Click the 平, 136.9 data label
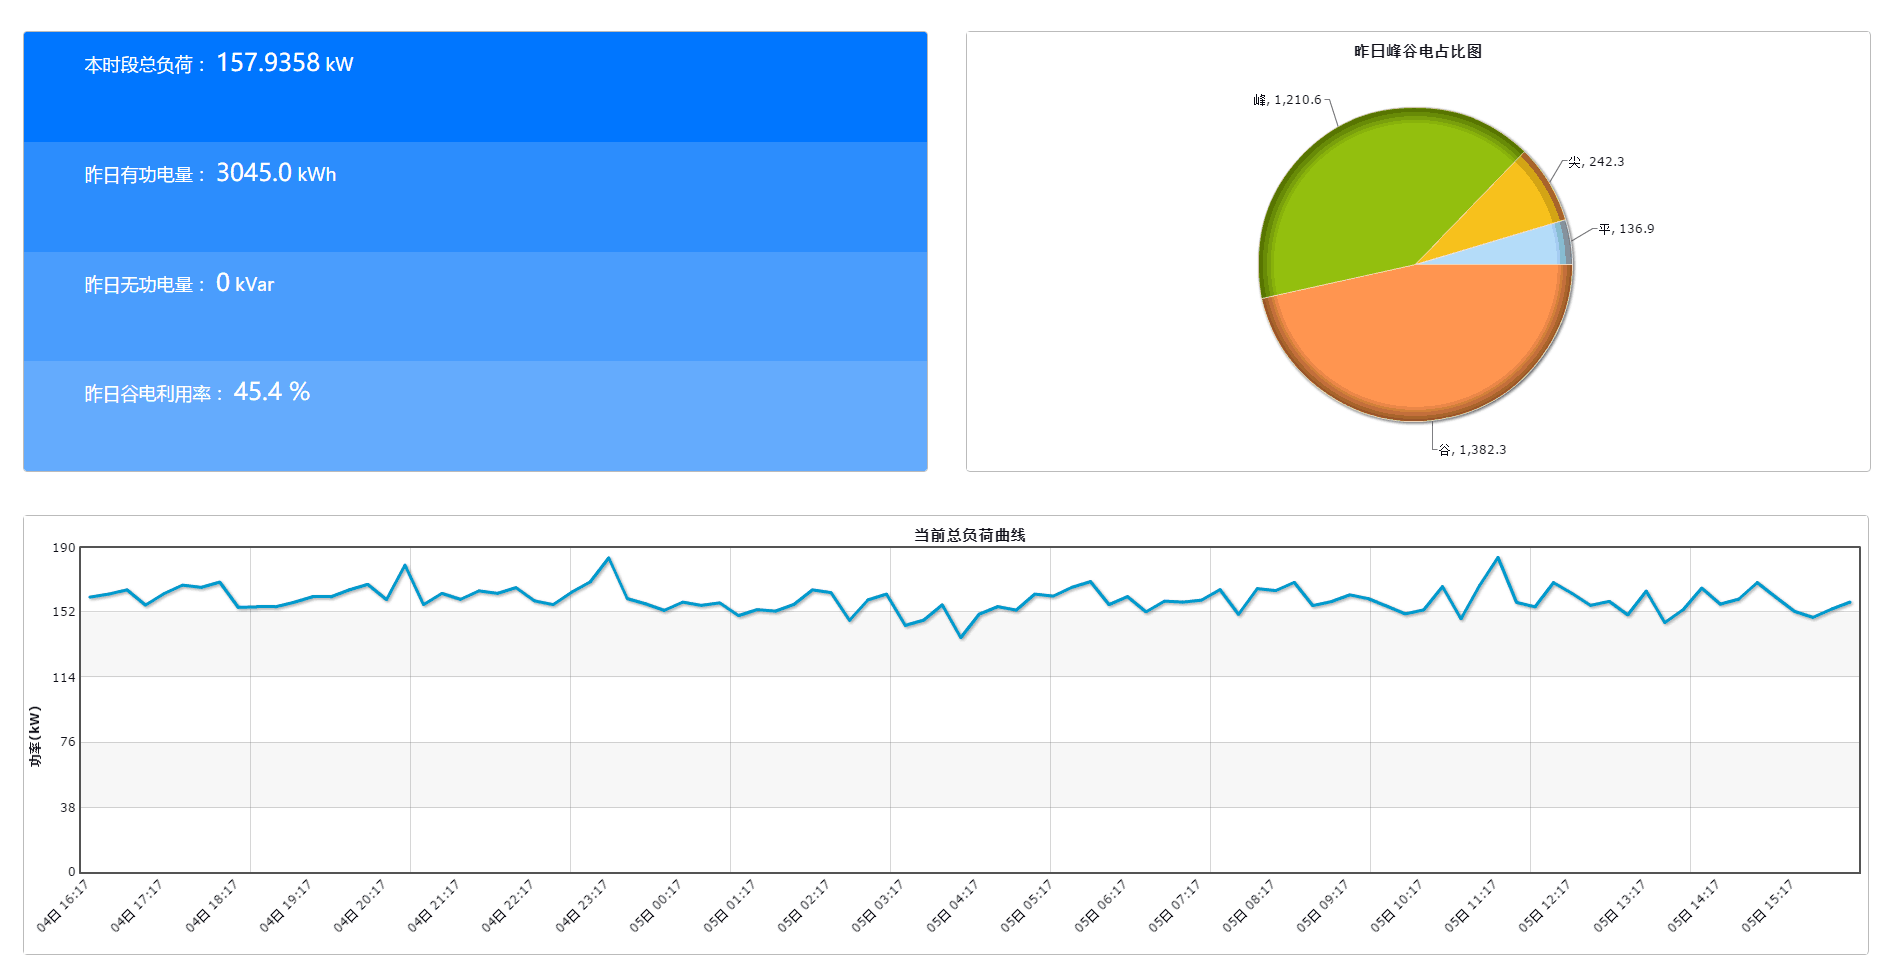Viewport: 1896px width, 964px height. coord(1626,229)
